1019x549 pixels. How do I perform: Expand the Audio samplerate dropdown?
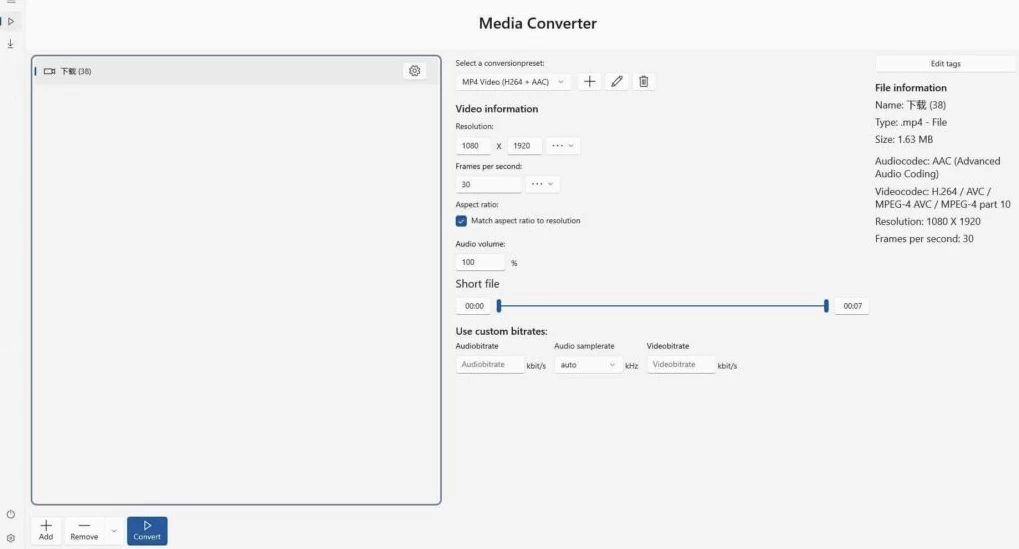coord(588,365)
